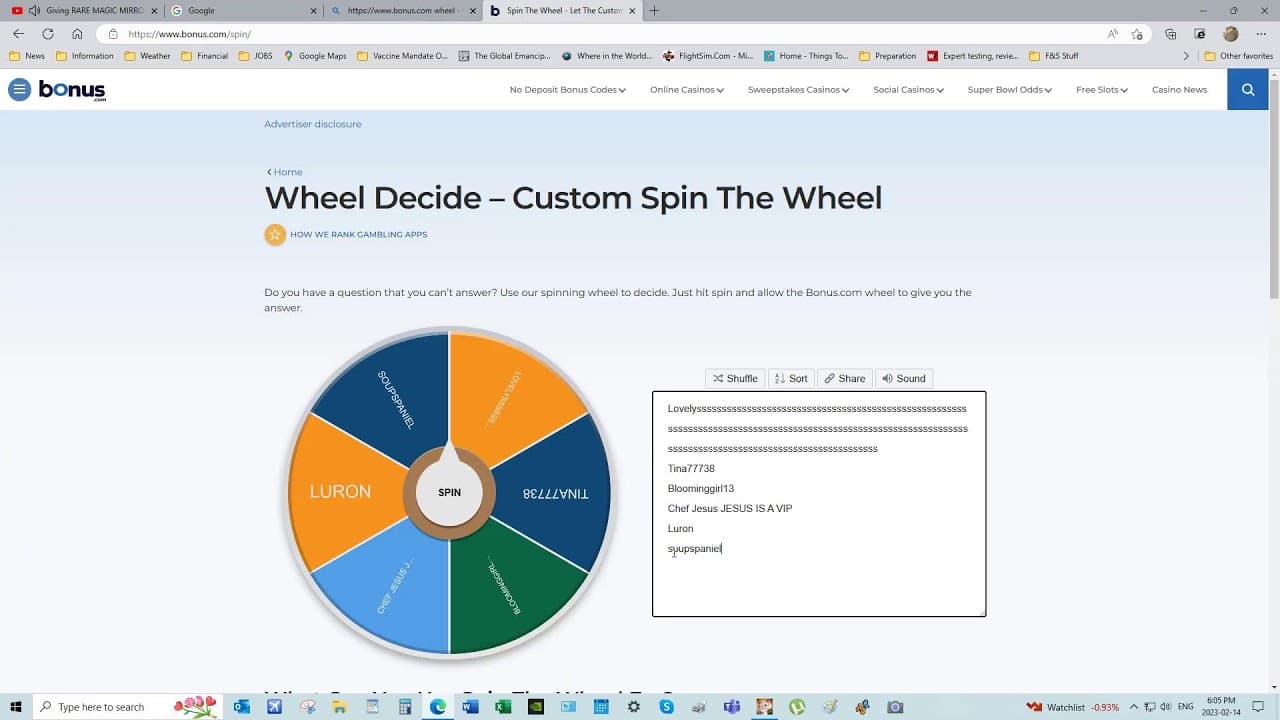Open a new browser tab
This screenshot has height=720, width=1280.
[654, 11]
